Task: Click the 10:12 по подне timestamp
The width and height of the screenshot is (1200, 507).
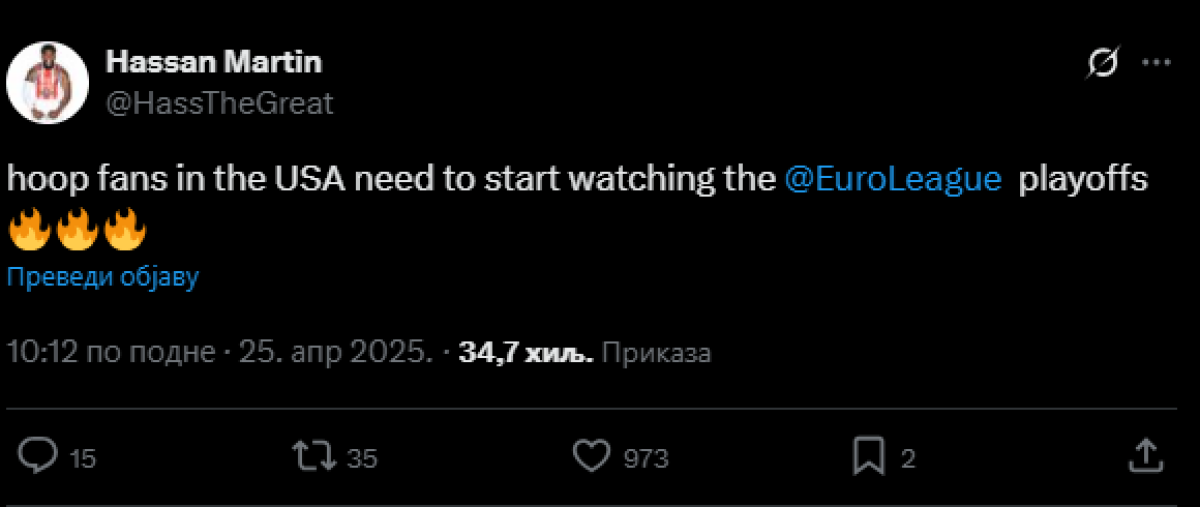Action: click(110, 352)
